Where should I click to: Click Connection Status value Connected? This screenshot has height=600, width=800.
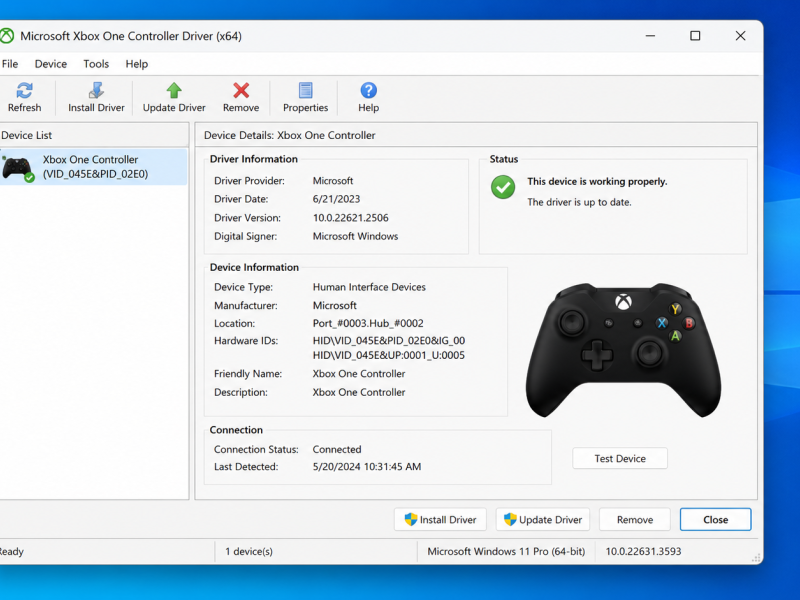tap(337, 449)
